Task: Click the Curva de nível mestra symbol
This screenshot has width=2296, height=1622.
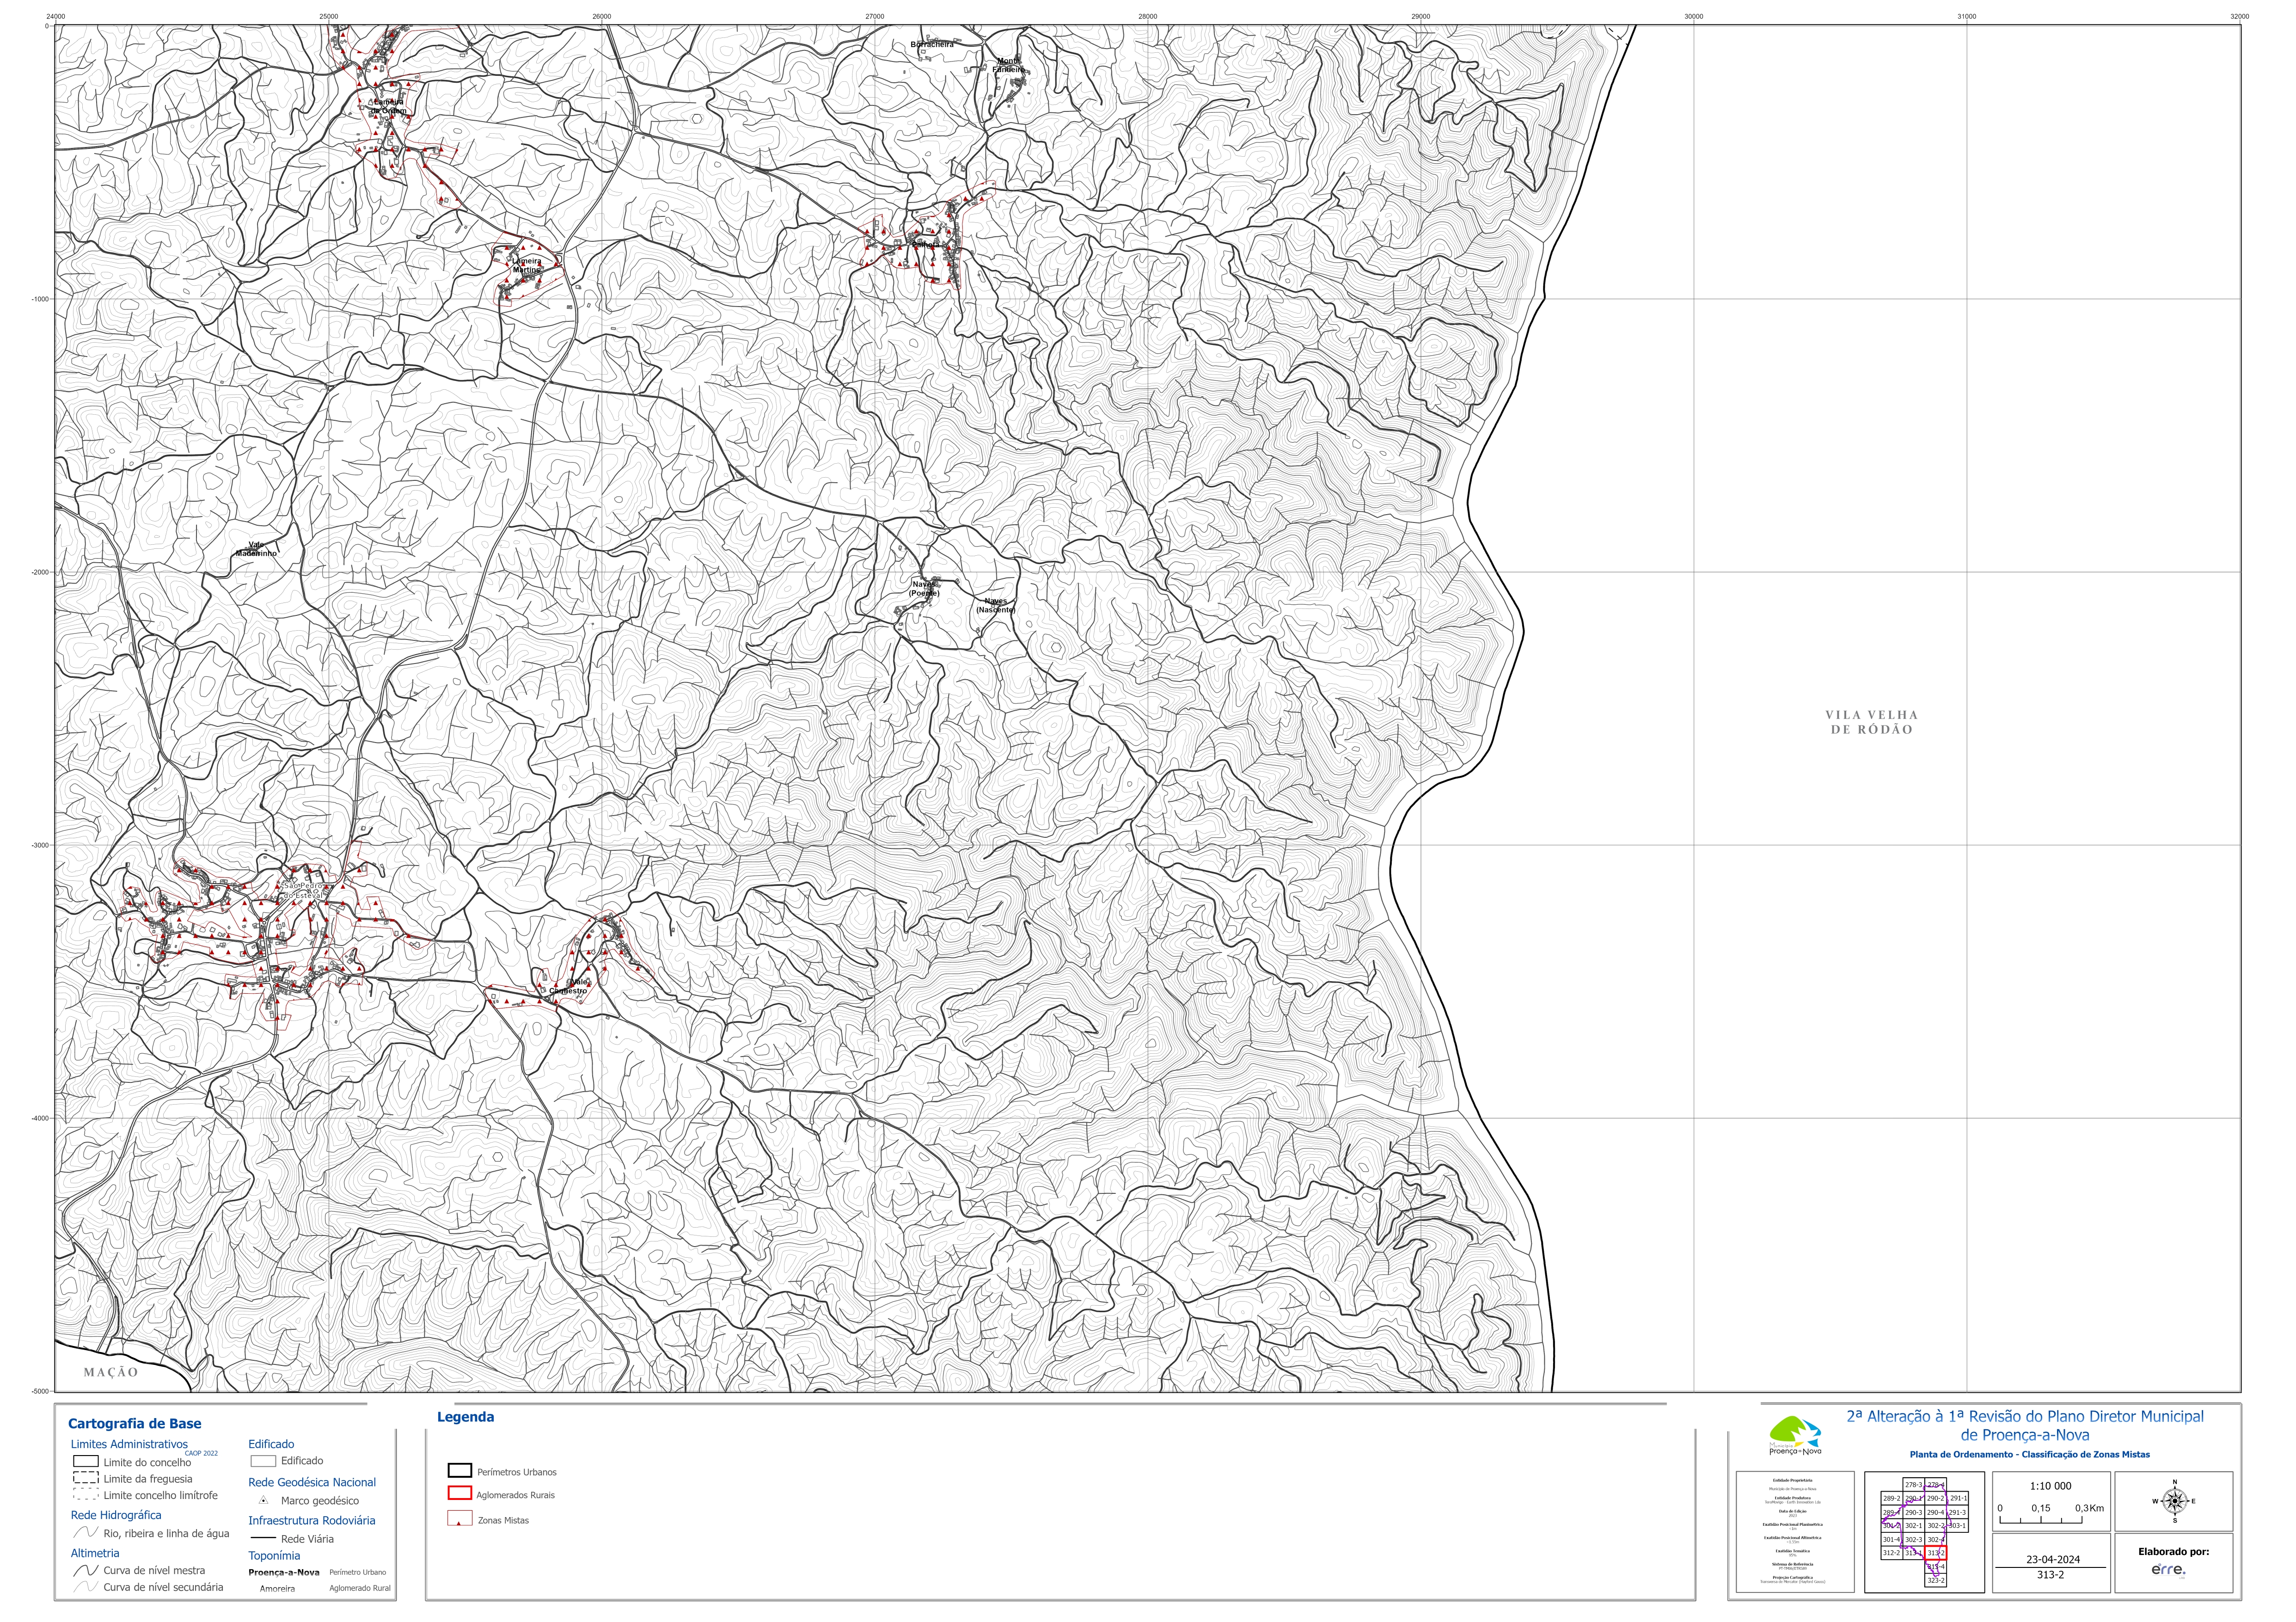Action: [86, 1570]
